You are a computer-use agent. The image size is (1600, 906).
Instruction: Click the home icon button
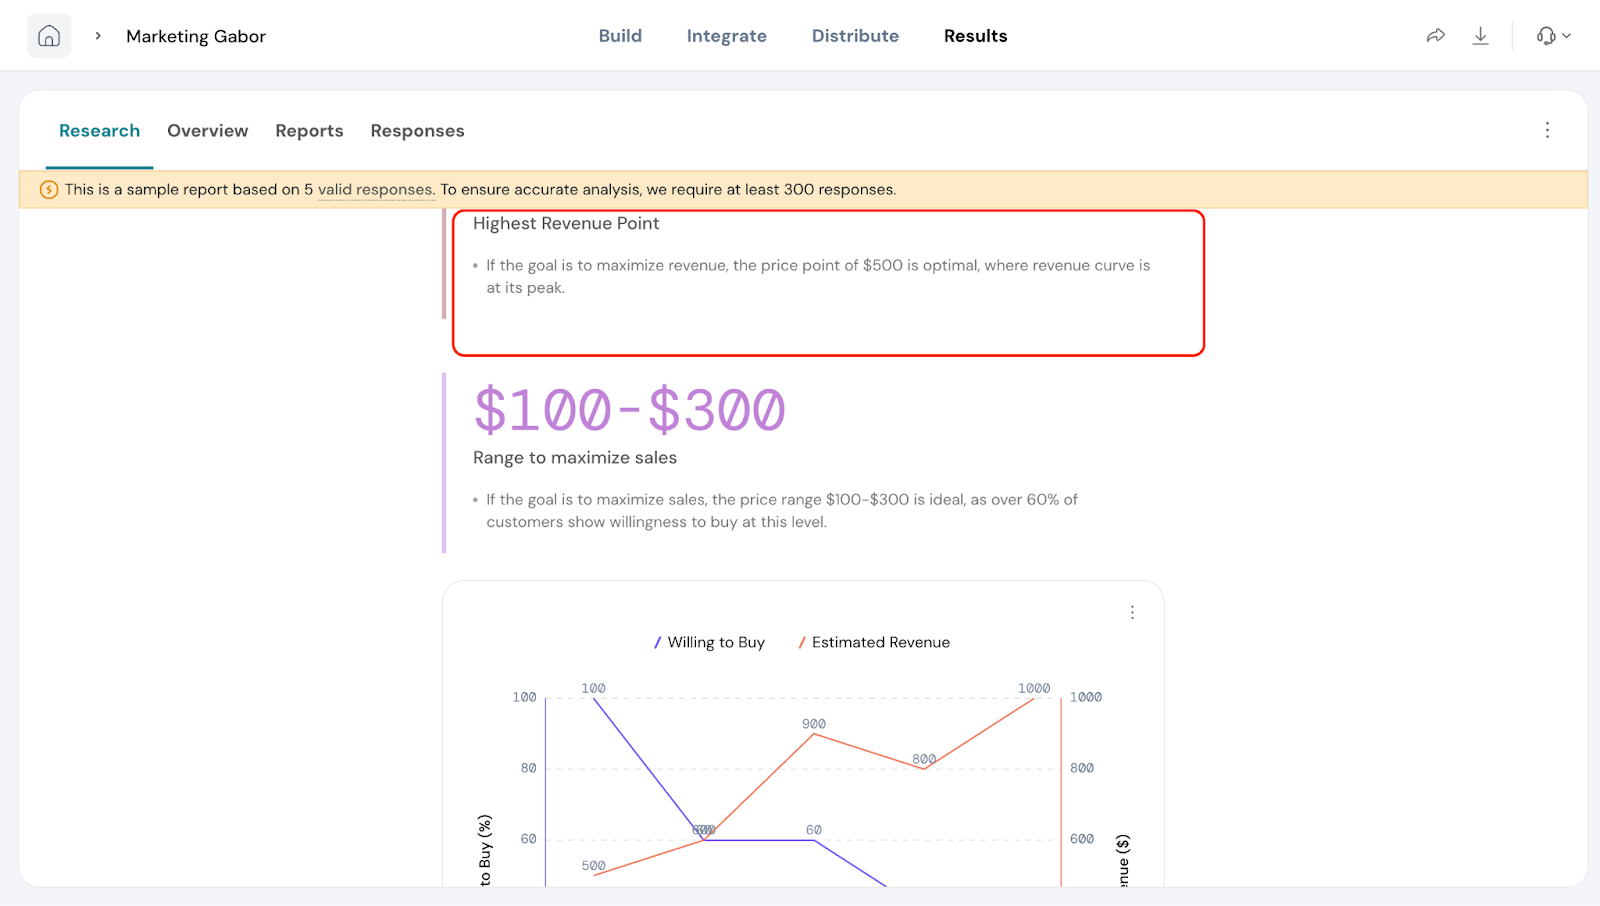[x=49, y=36]
